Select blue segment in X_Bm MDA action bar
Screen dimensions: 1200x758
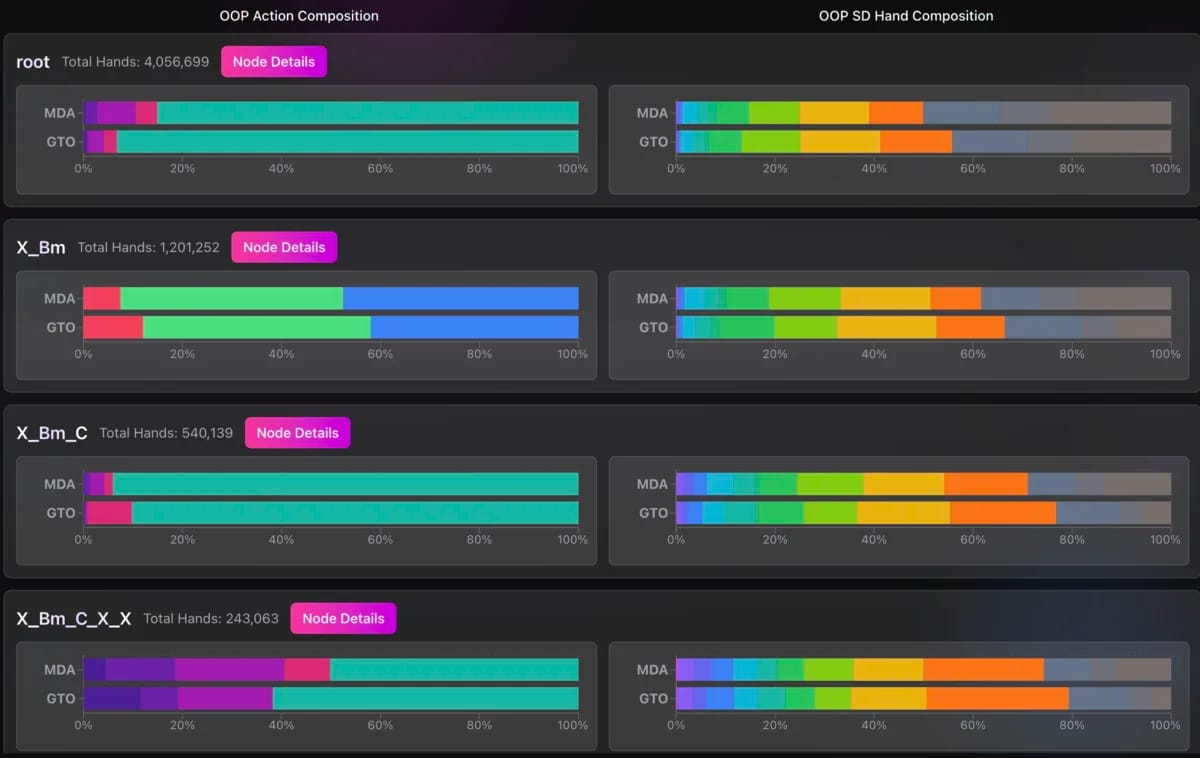(460, 298)
